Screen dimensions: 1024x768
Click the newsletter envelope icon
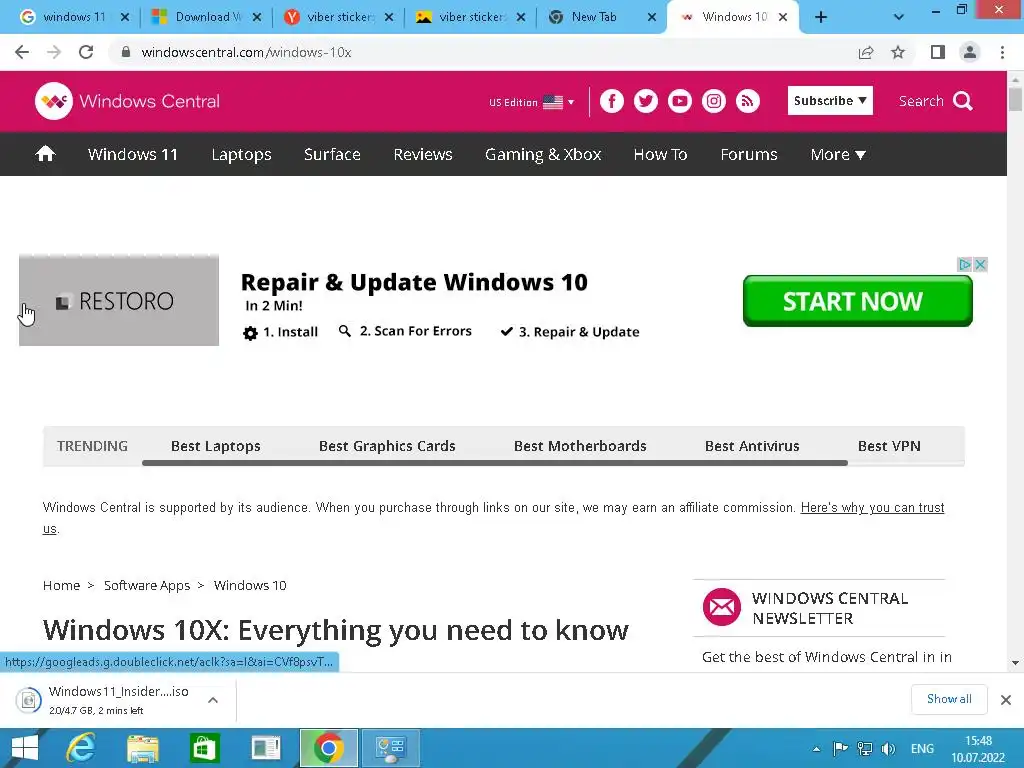point(722,607)
